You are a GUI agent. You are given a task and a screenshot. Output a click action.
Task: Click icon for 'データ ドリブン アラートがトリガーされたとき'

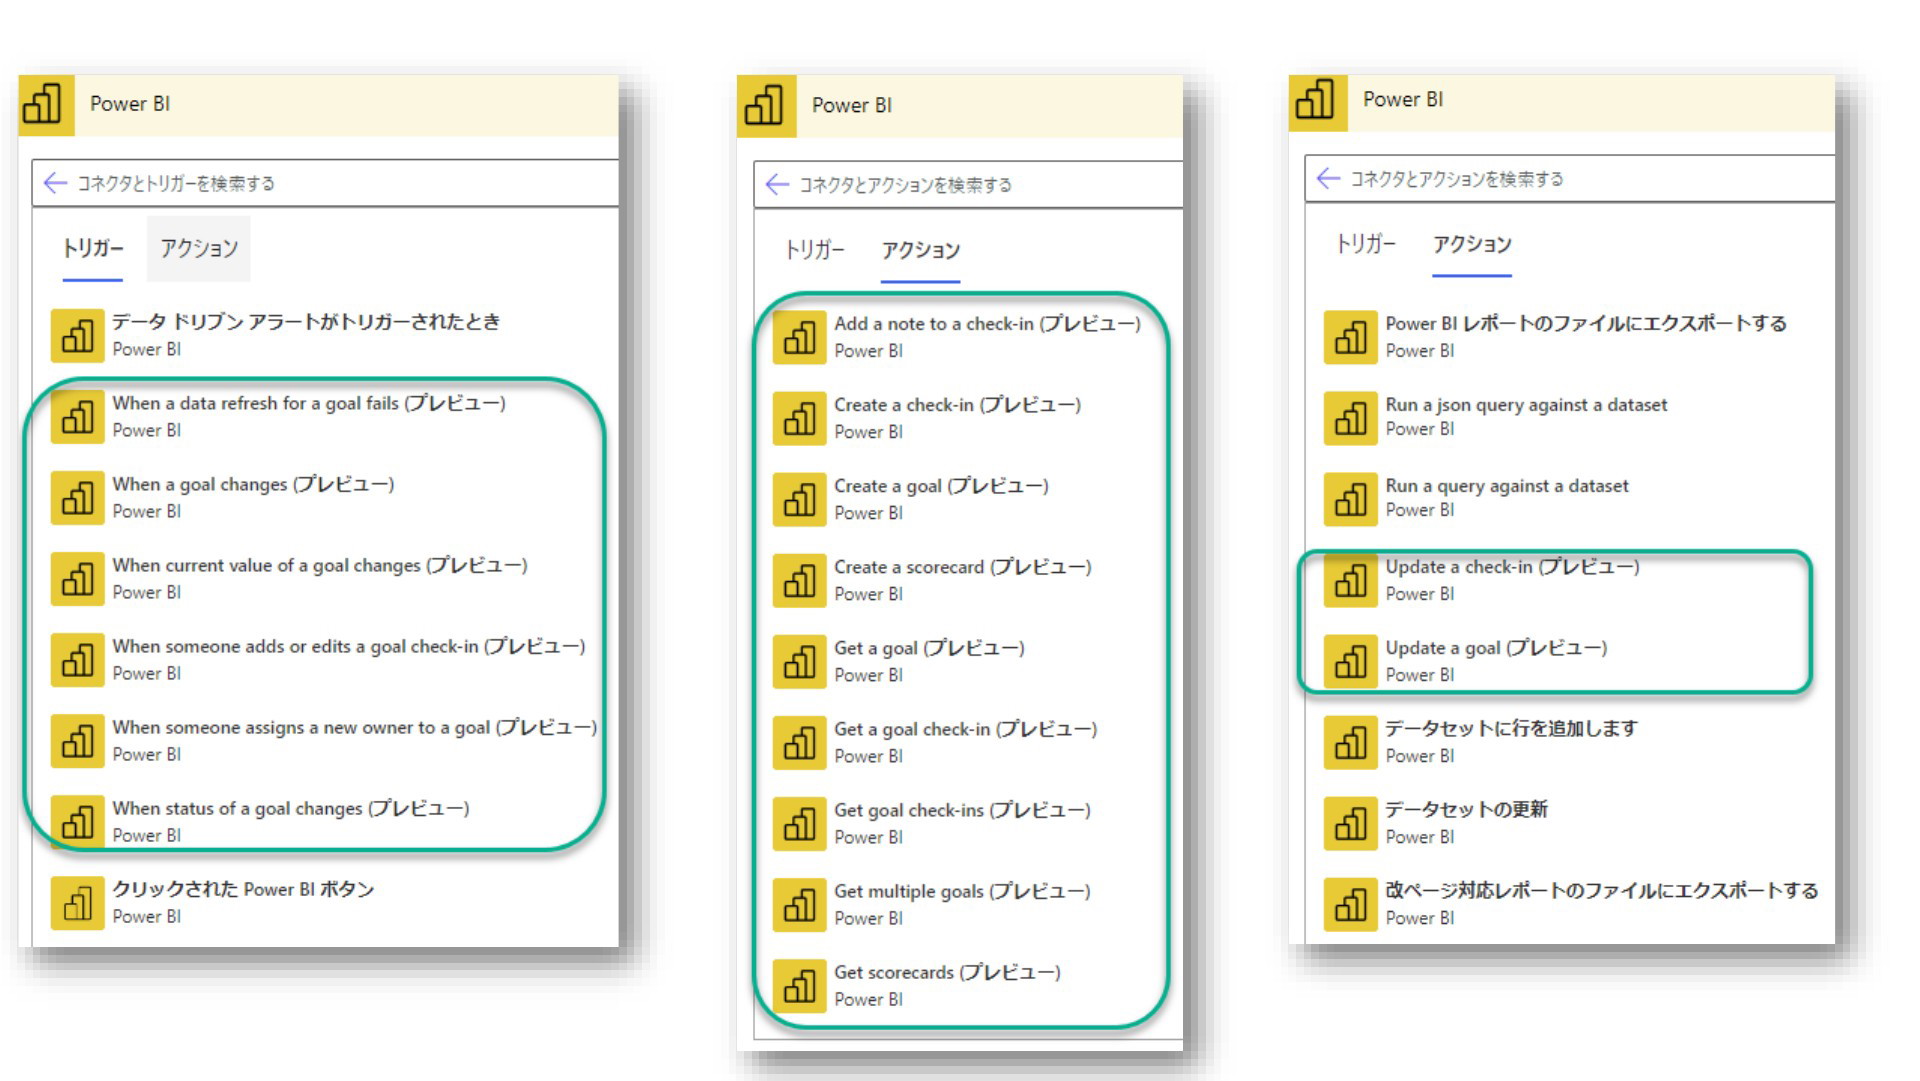(78, 335)
